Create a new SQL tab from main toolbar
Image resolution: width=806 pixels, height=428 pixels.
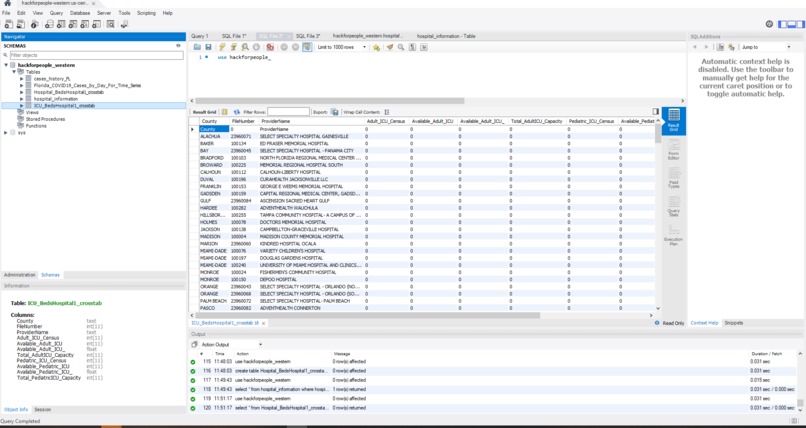[8, 24]
